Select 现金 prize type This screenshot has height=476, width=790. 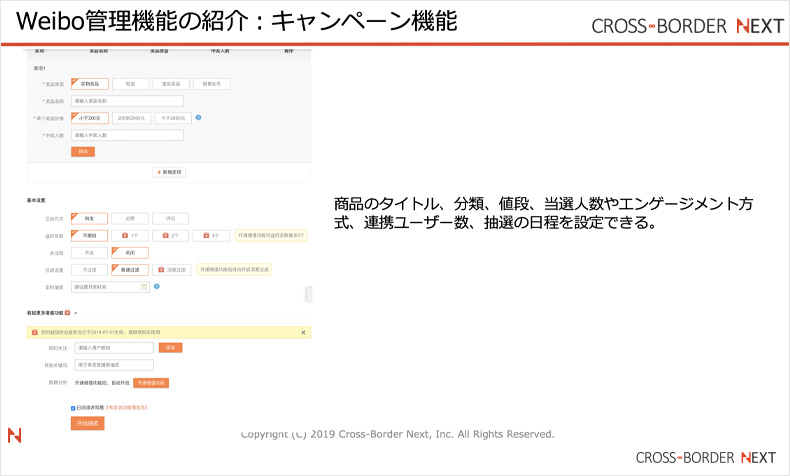[130, 84]
